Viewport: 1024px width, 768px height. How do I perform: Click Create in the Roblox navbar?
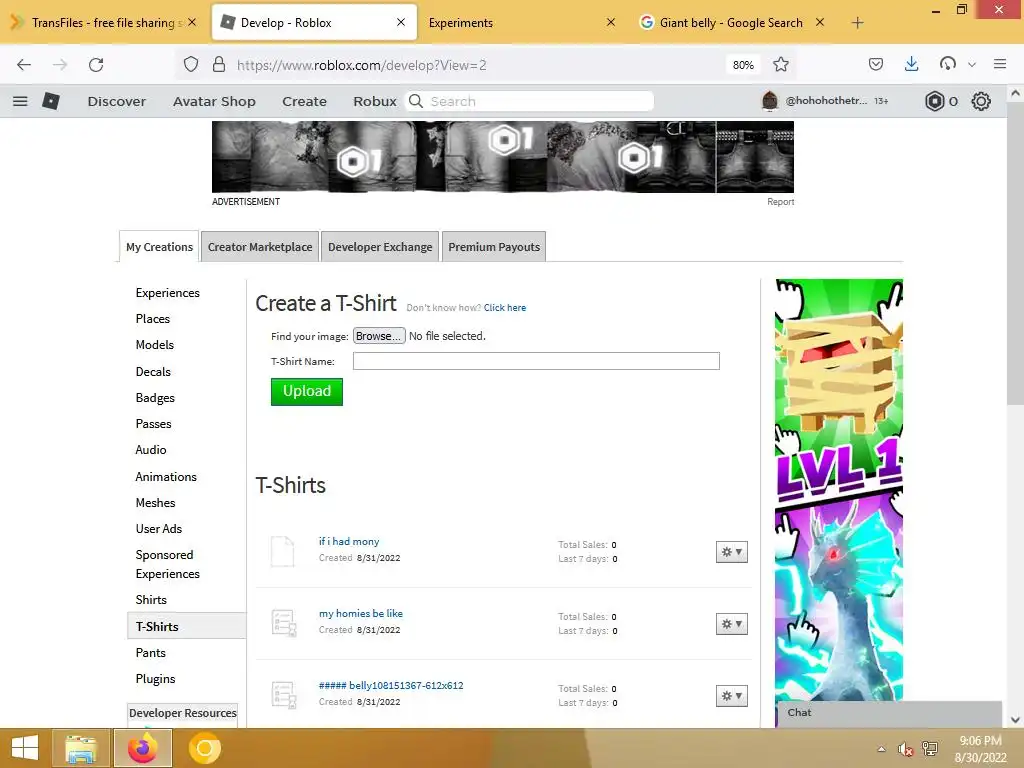[x=304, y=101]
